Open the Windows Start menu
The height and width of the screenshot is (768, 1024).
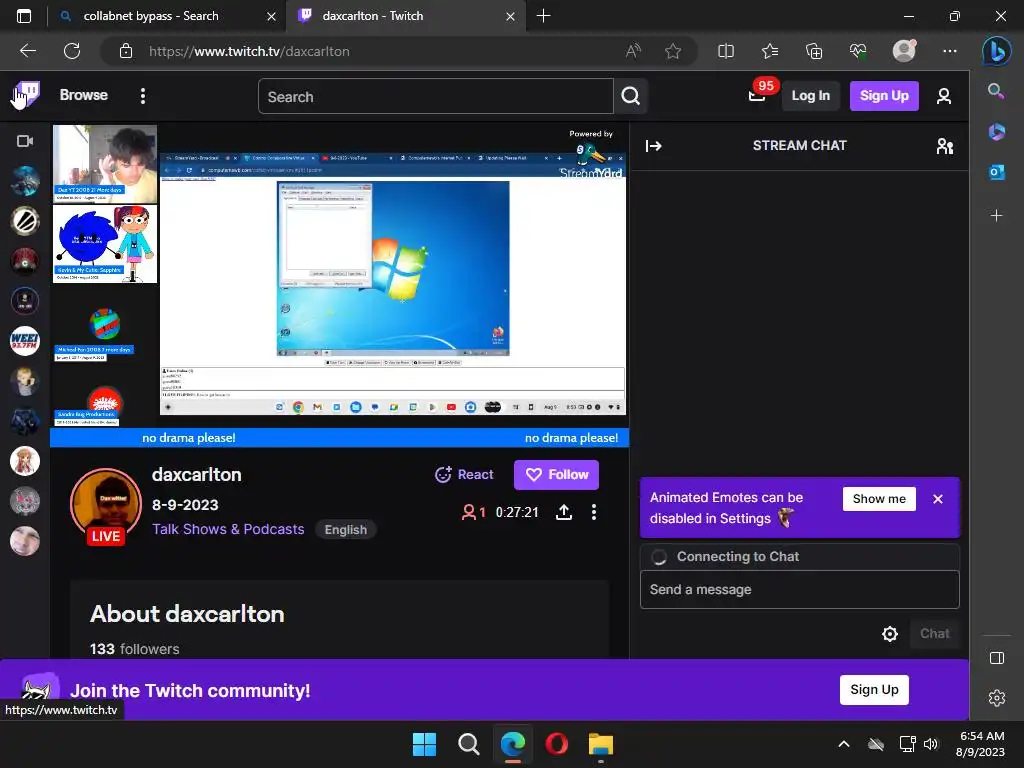424,744
